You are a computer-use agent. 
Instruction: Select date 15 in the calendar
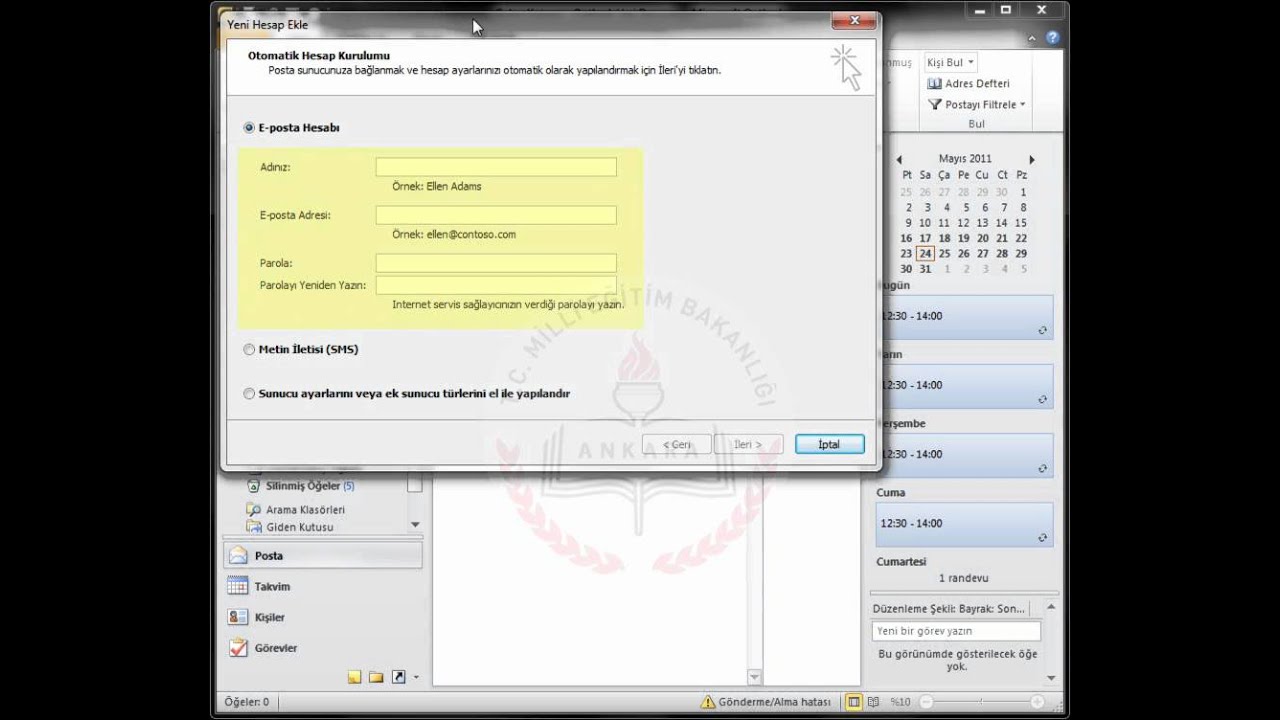coord(1021,223)
